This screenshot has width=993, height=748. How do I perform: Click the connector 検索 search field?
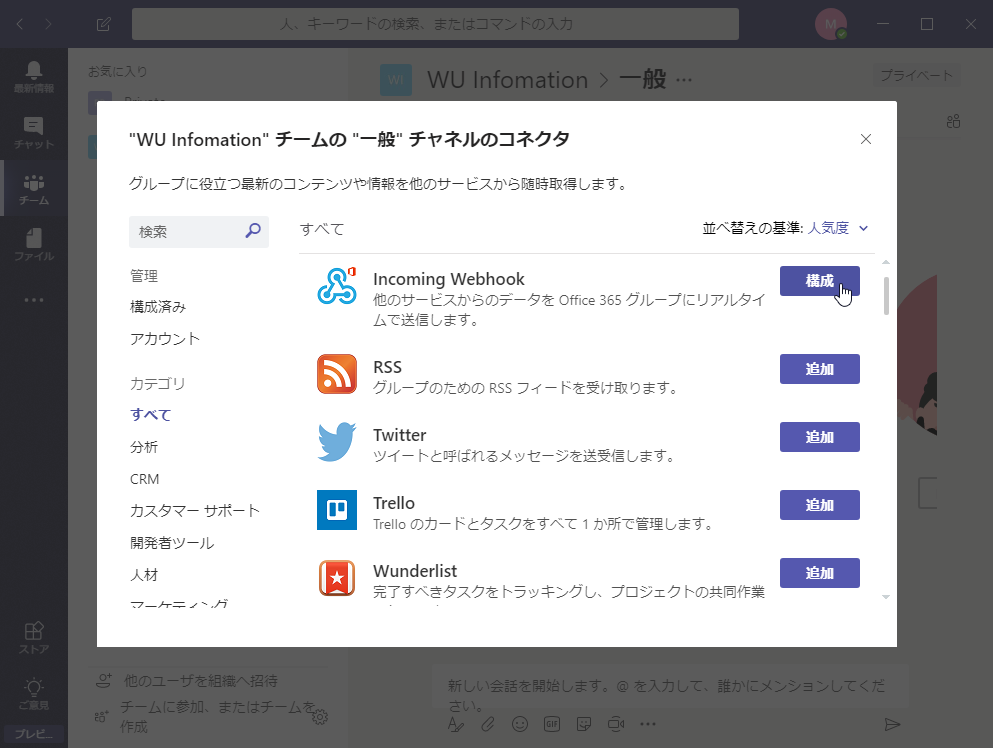coord(199,232)
